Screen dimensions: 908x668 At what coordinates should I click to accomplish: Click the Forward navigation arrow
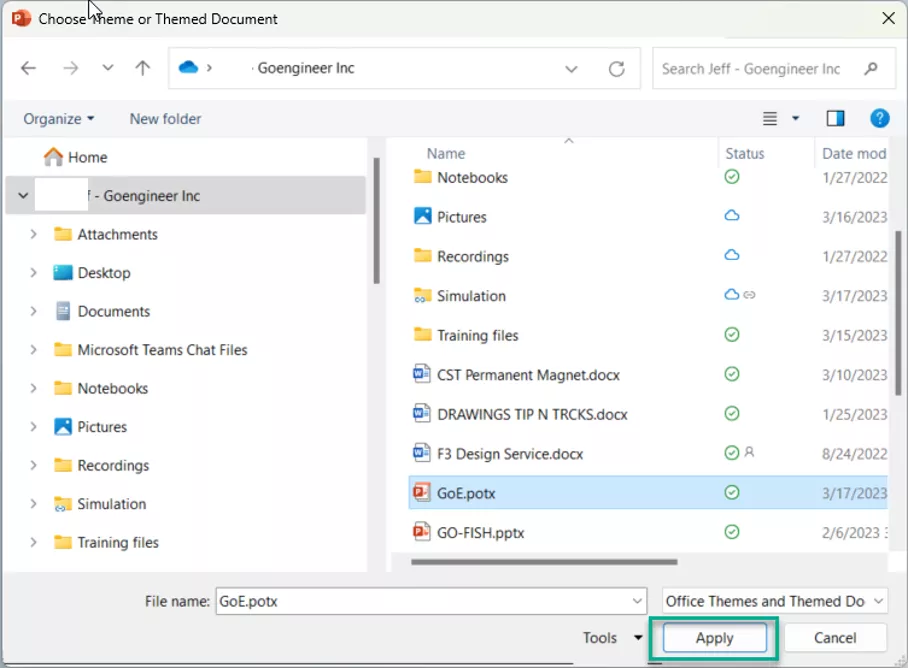(x=71, y=68)
